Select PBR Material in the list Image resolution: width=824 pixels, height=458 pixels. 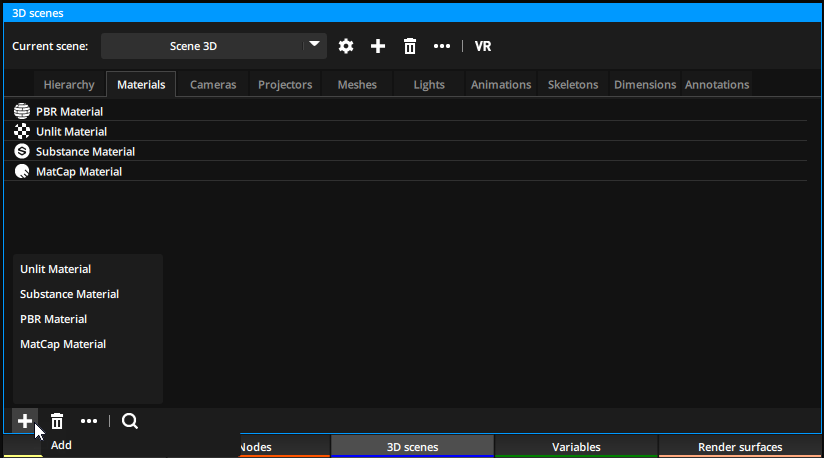coord(406,111)
